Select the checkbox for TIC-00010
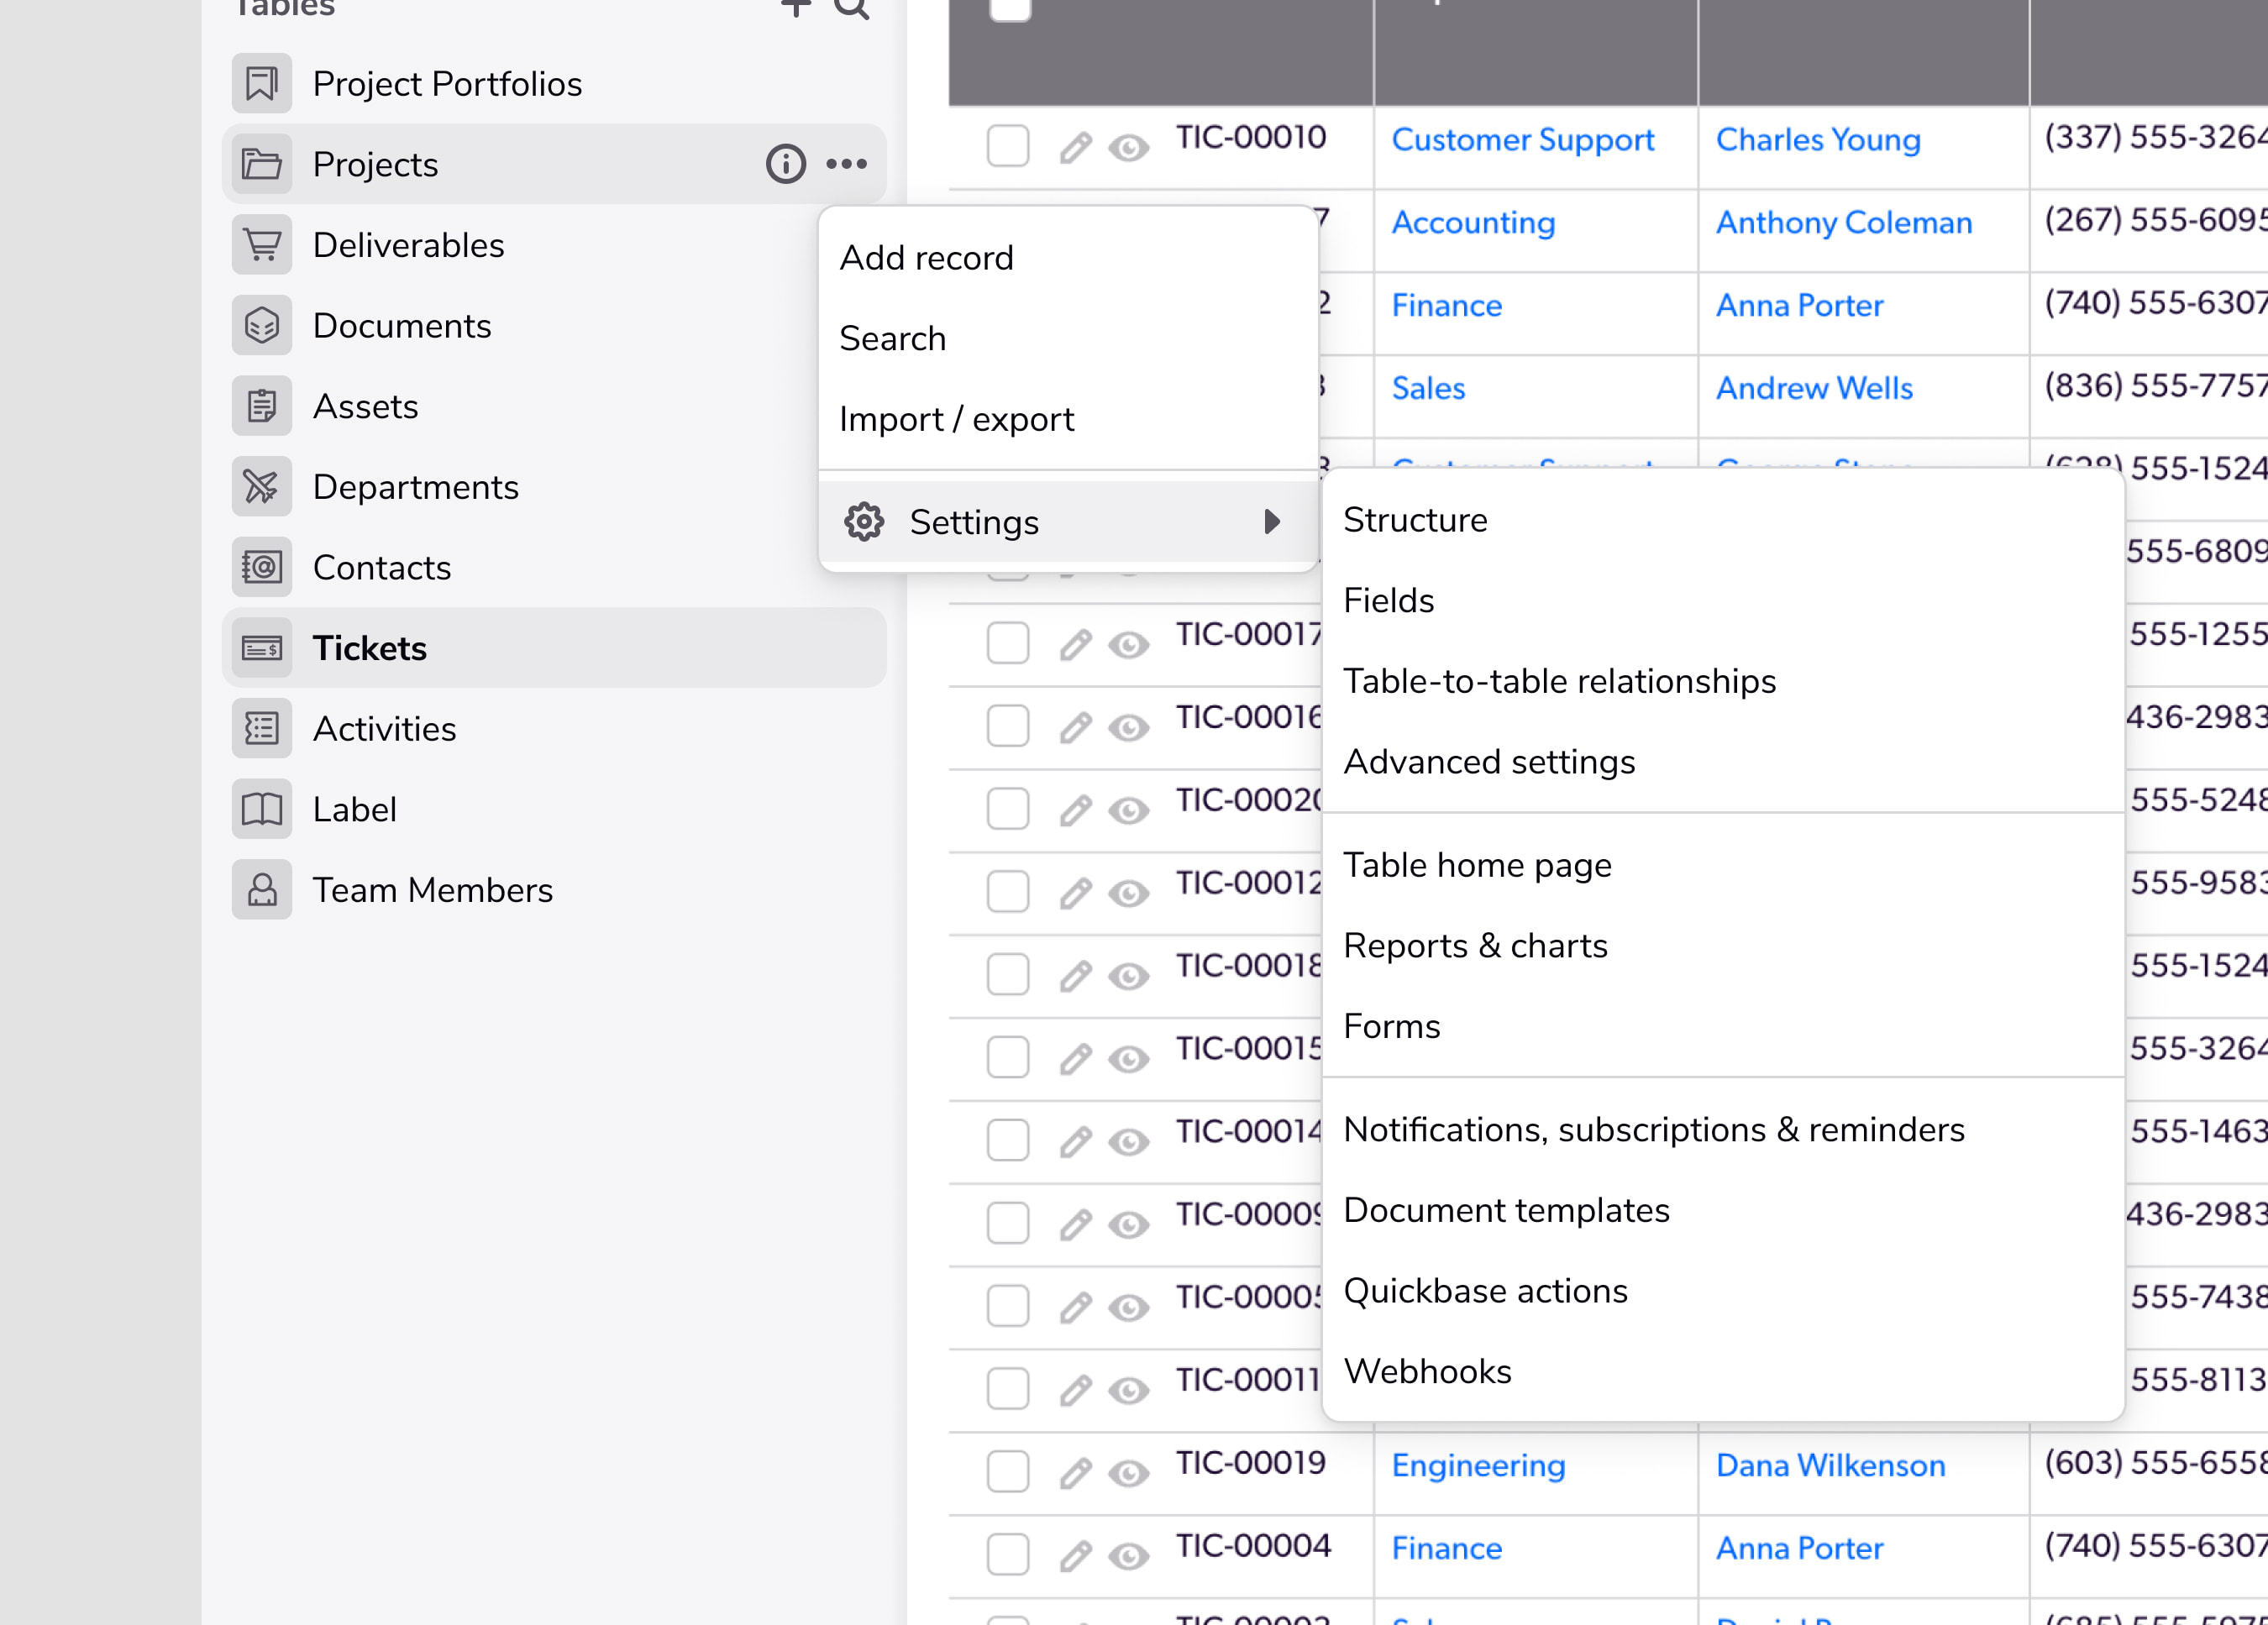 pyautogui.click(x=1008, y=146)
